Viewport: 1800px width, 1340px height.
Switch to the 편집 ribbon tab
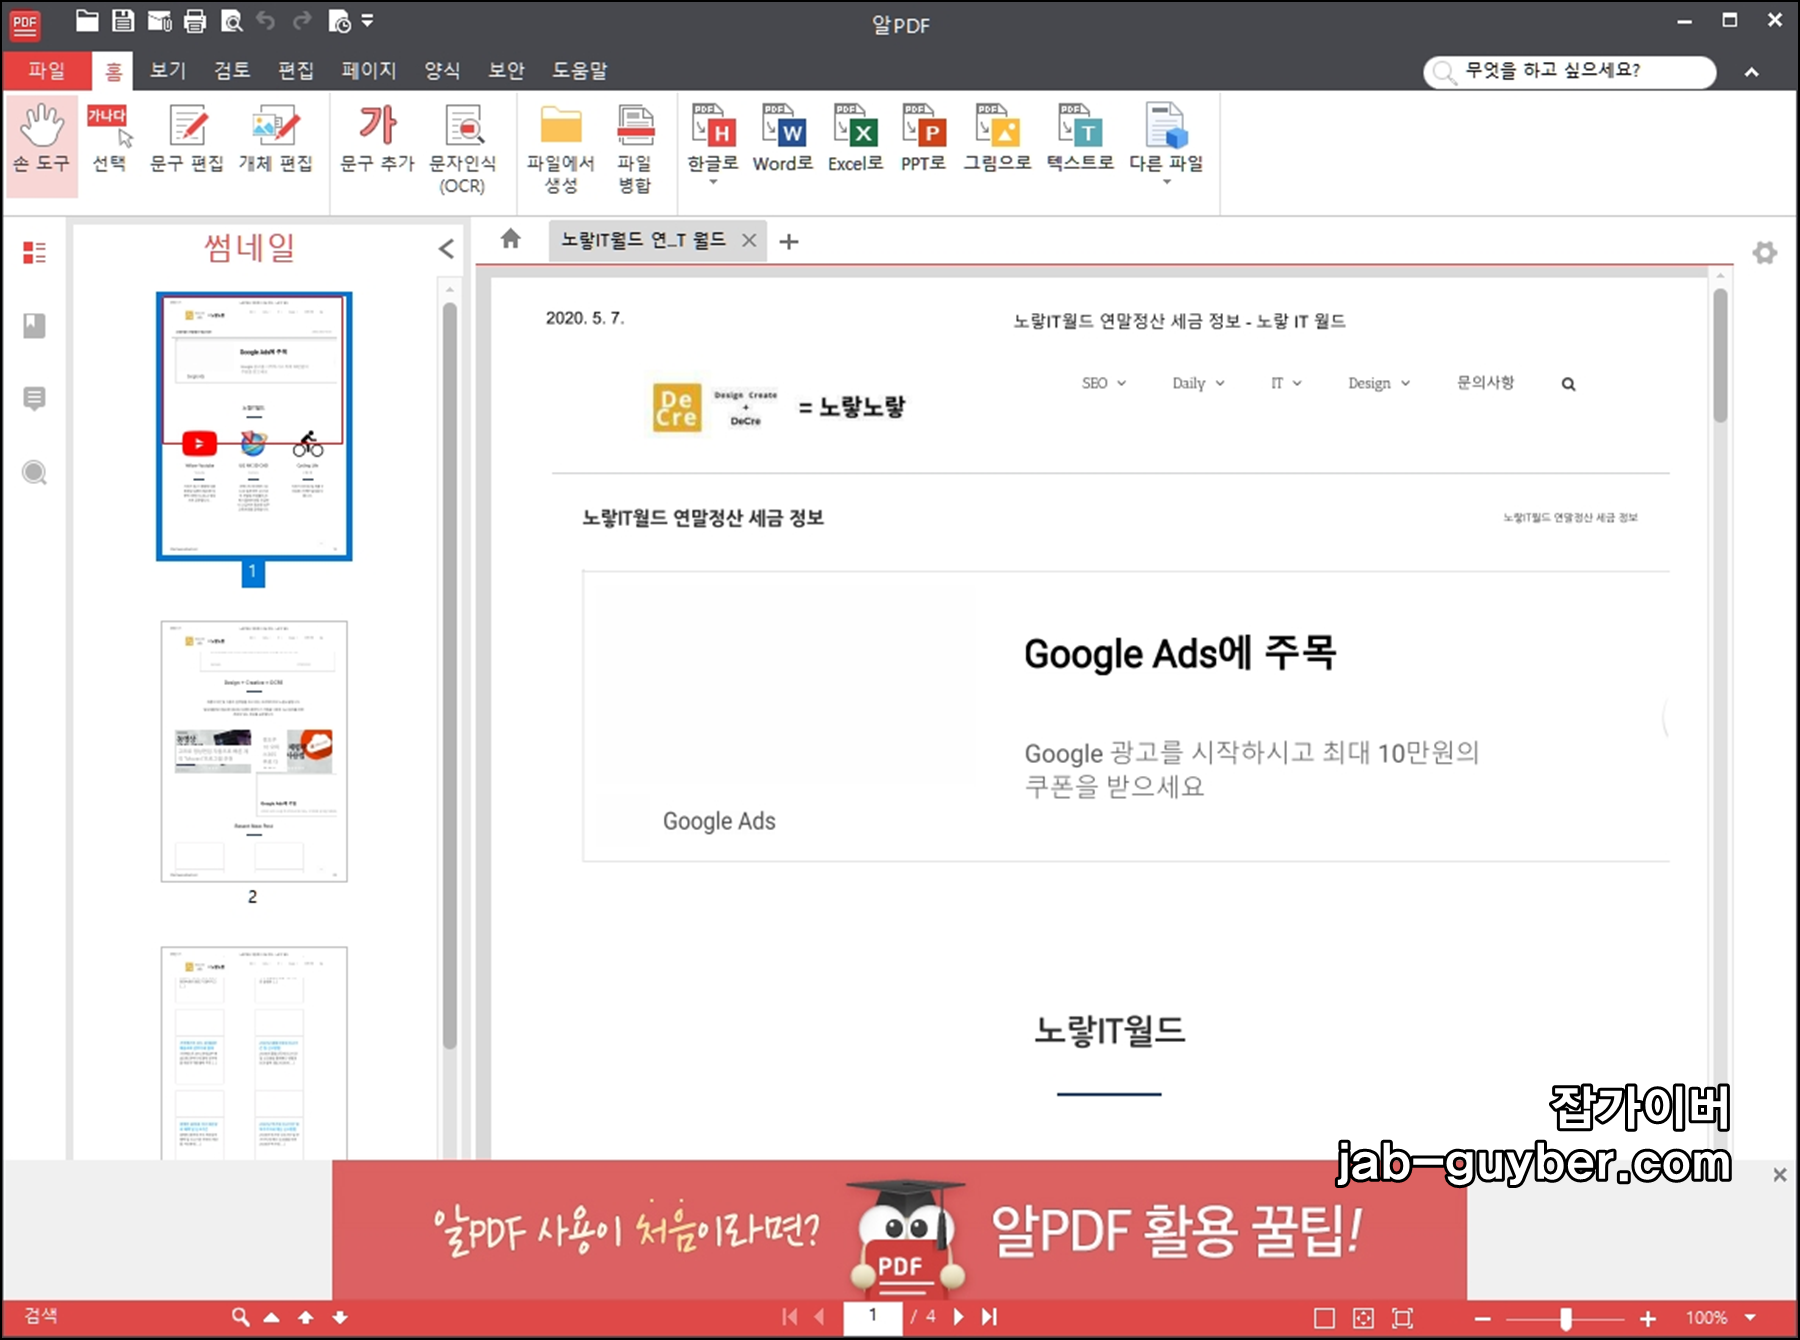coord(296,70)
